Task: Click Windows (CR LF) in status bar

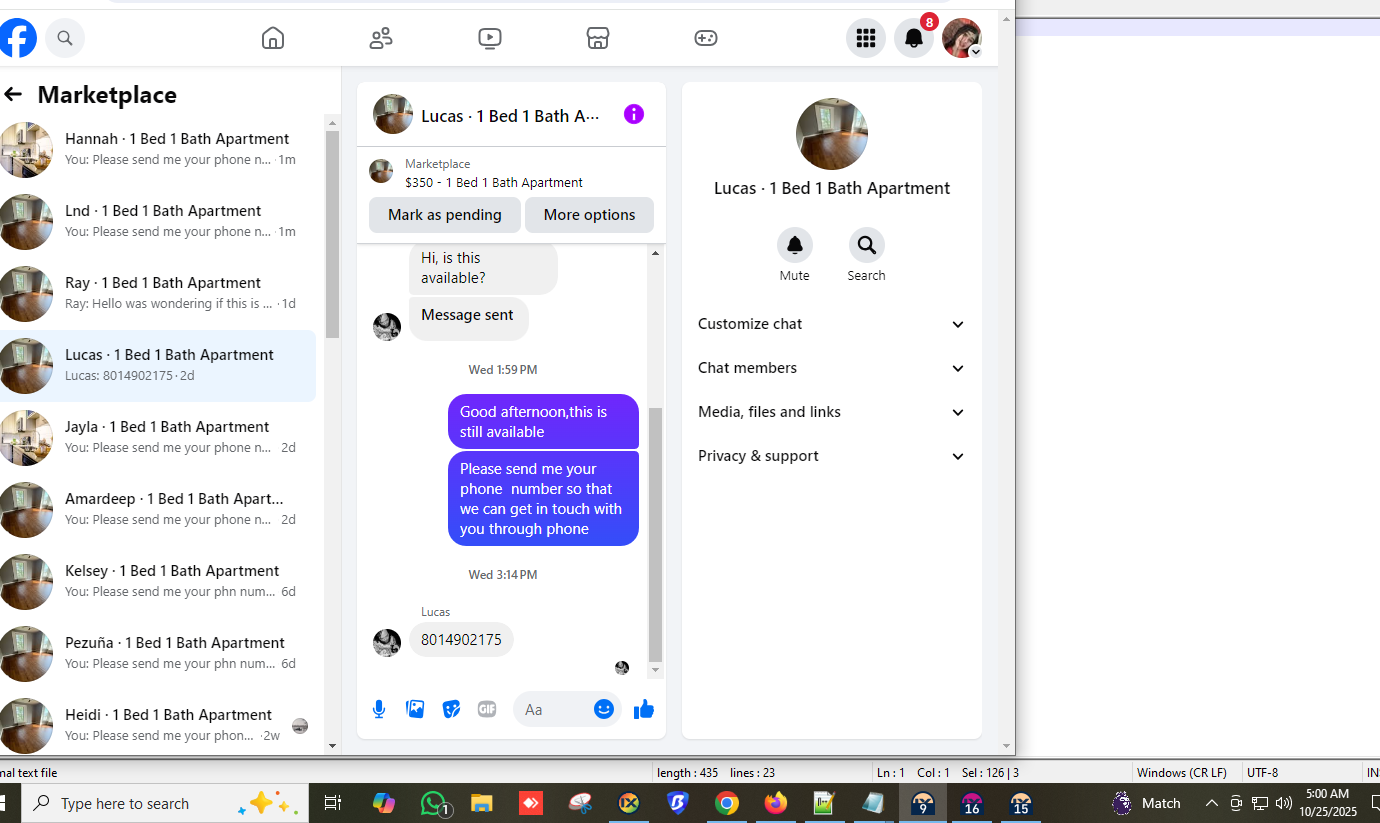Action: point(1182,772)
